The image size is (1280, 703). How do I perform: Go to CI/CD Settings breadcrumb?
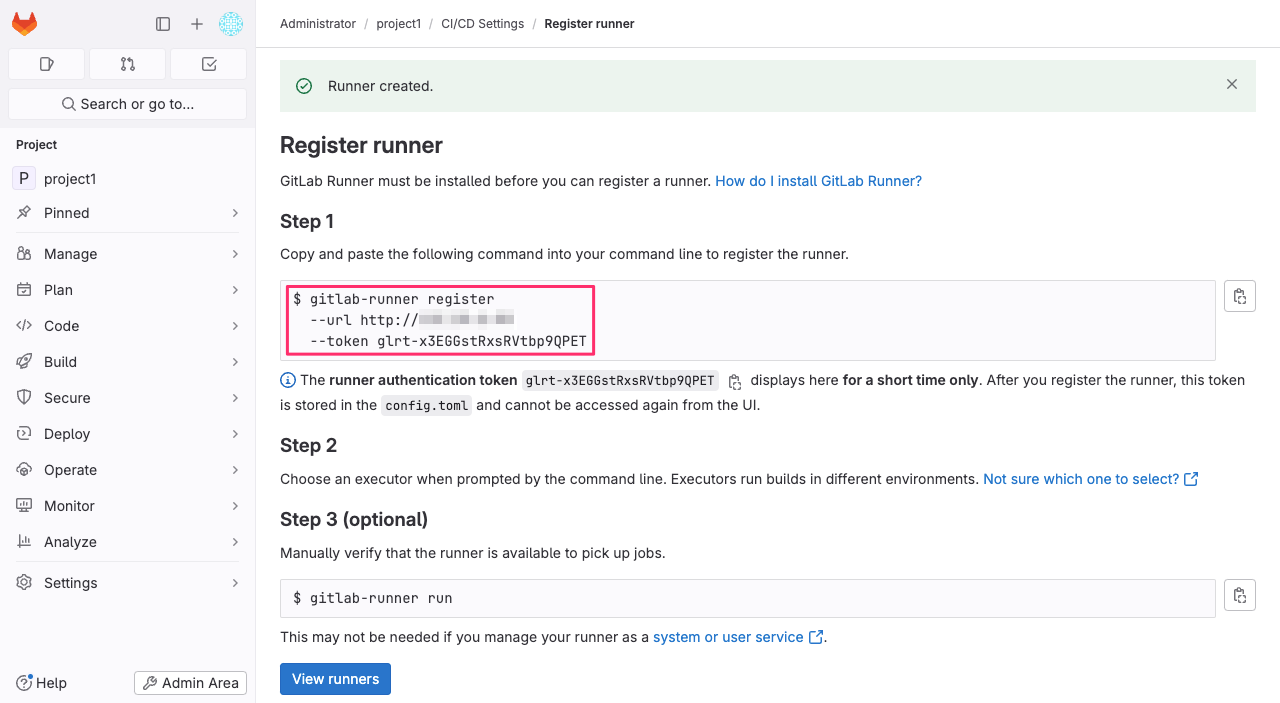[x=483, y=24]
